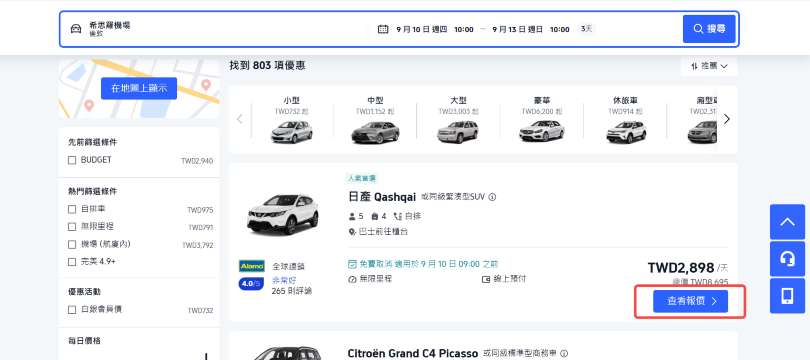The width and height of the screenshot is (810, 360).
Task: Click the scroll-to-top arrow button
Action: click(787, 222)
